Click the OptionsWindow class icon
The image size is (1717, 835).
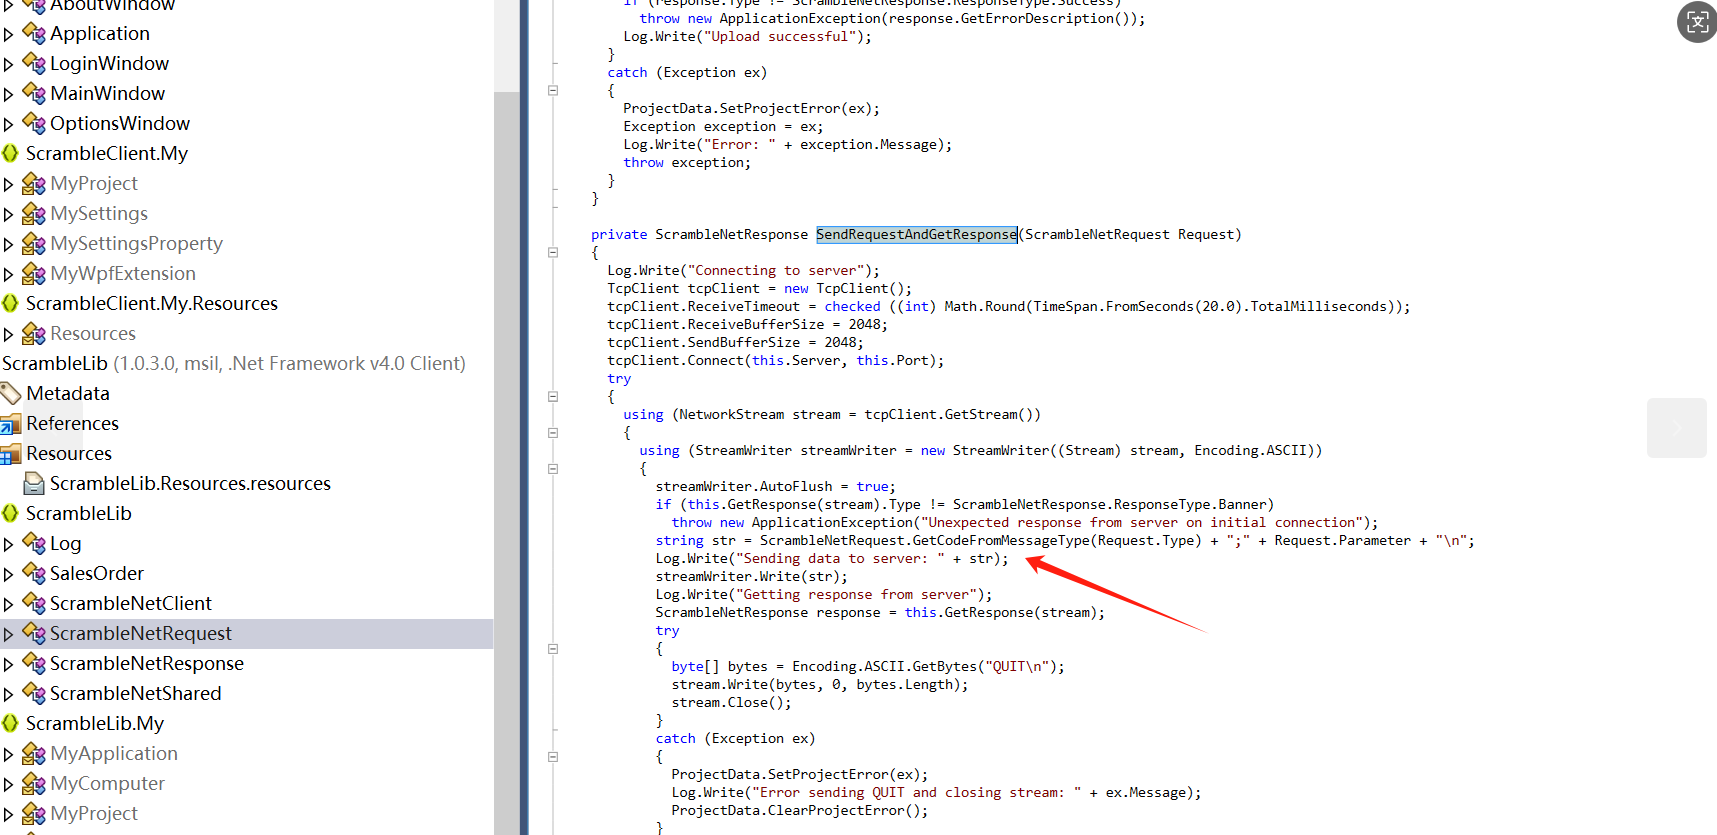tap(34, 124)
